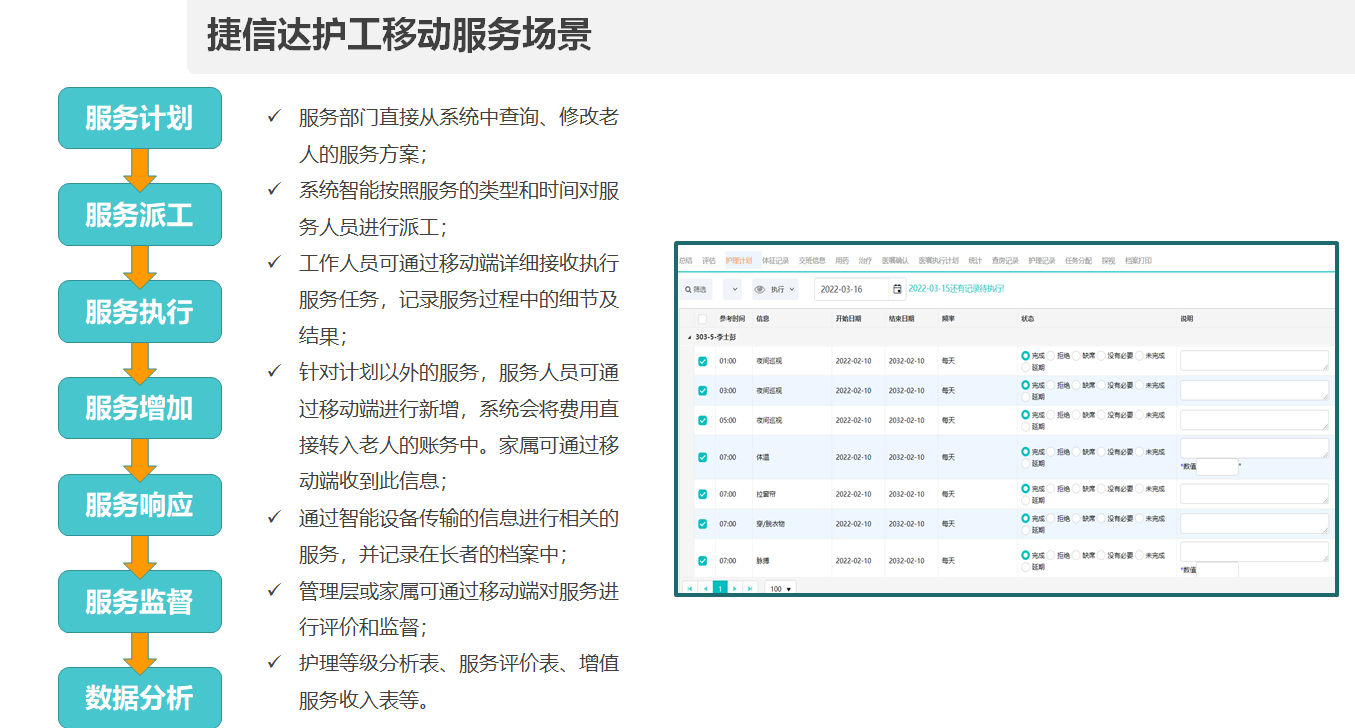Click the 参考时间 column header
The height and width of the screenshot is (728, 1355).
click(x=732, y=319)
